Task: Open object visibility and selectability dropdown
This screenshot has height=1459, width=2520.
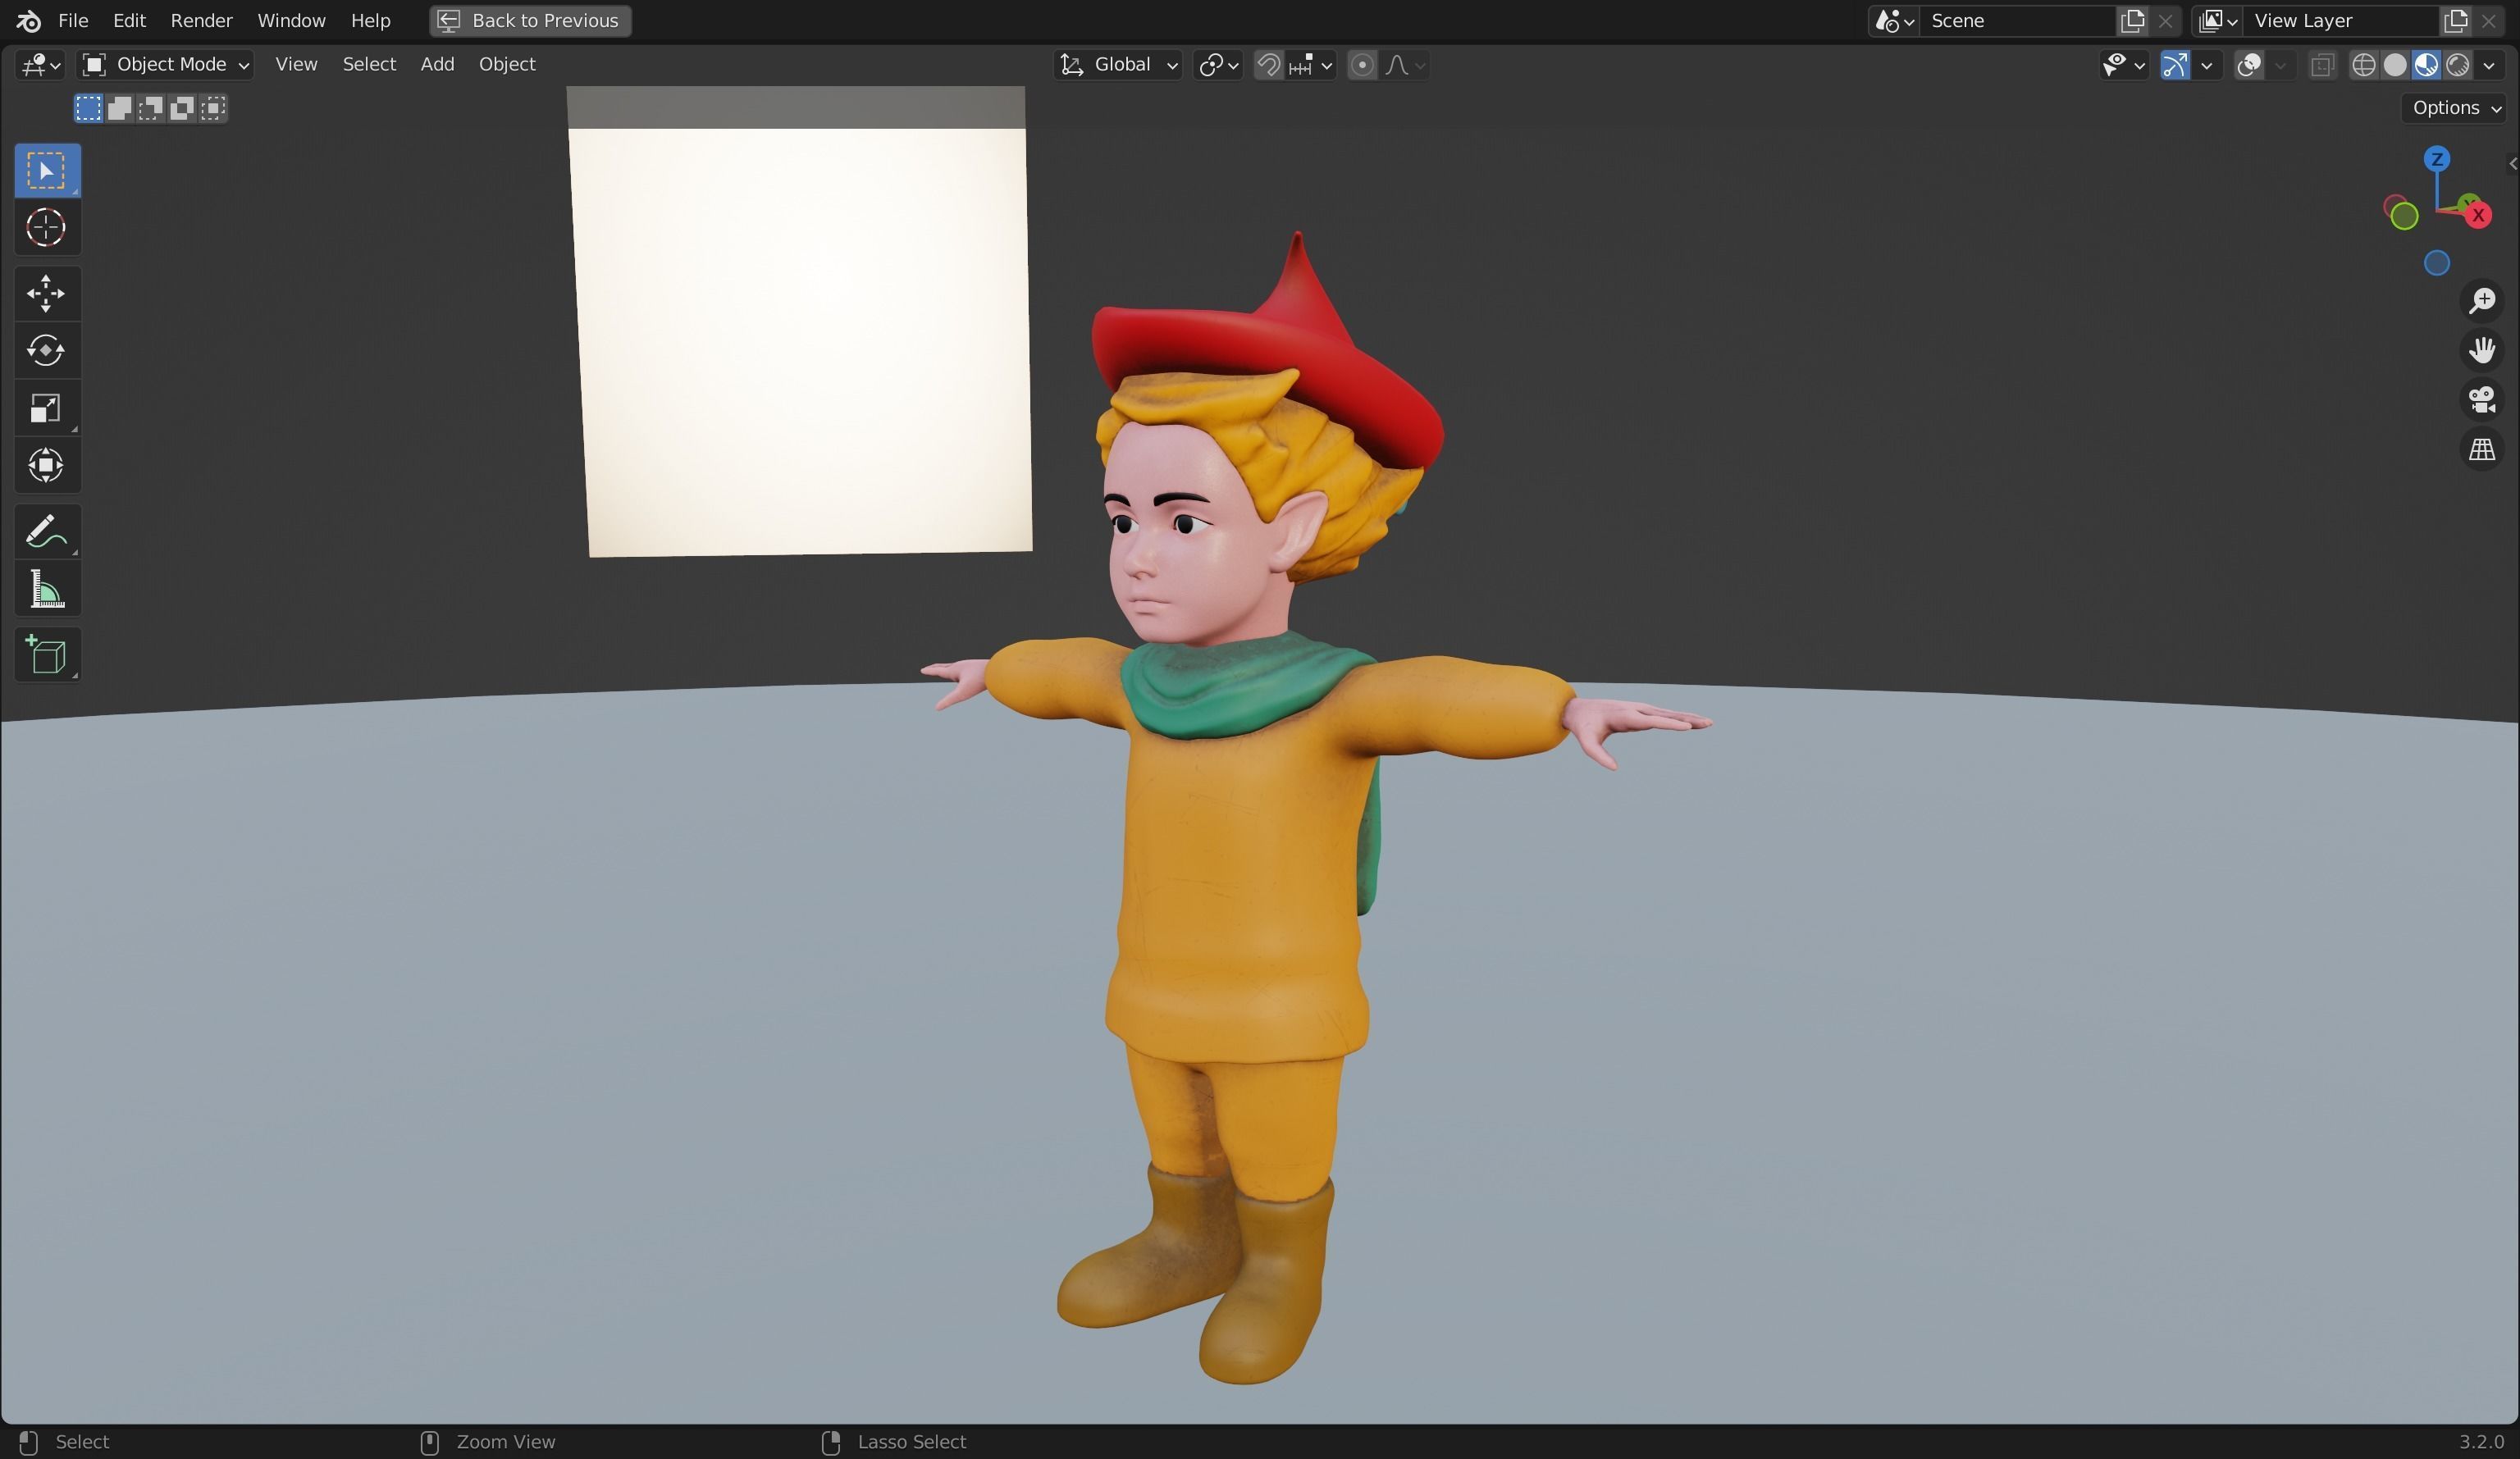Action: 2123,65
